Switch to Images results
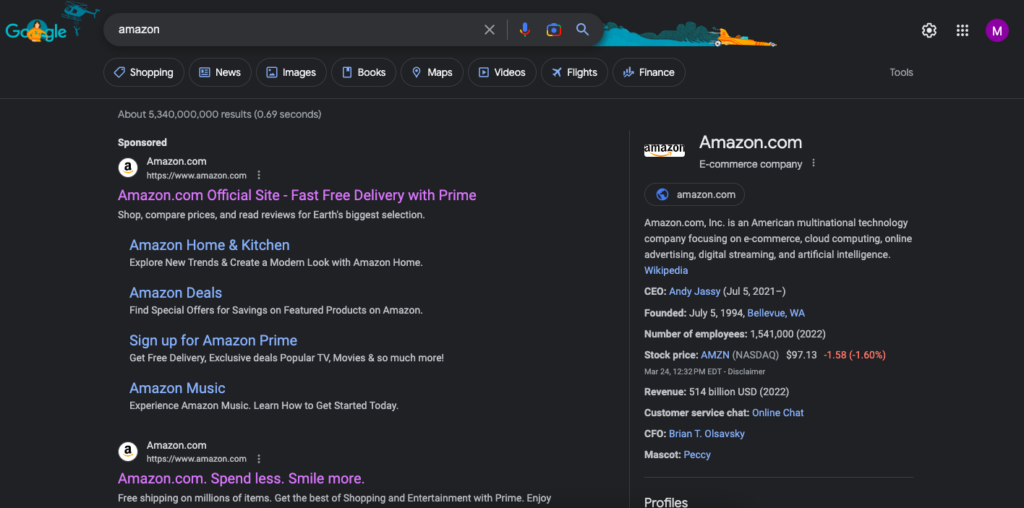The width and height of the screenshot is (1024, 508). click(x=291, y=72)
